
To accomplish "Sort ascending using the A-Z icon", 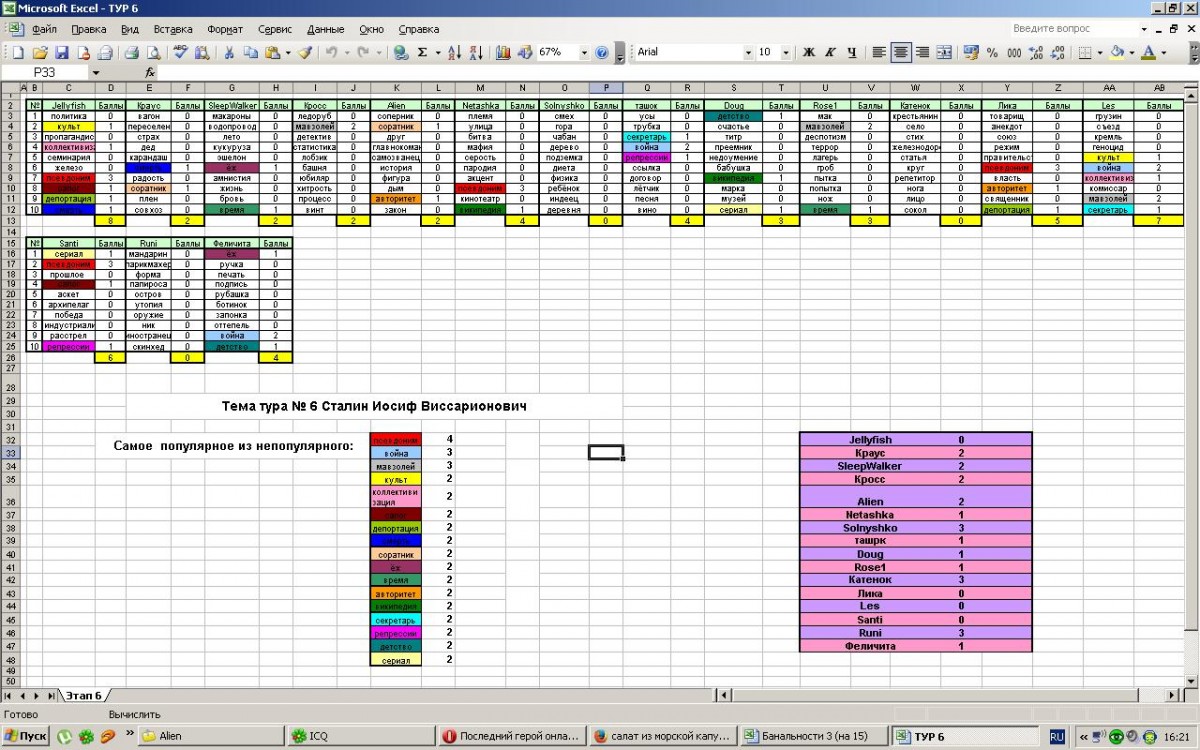I will coord(453,52).
